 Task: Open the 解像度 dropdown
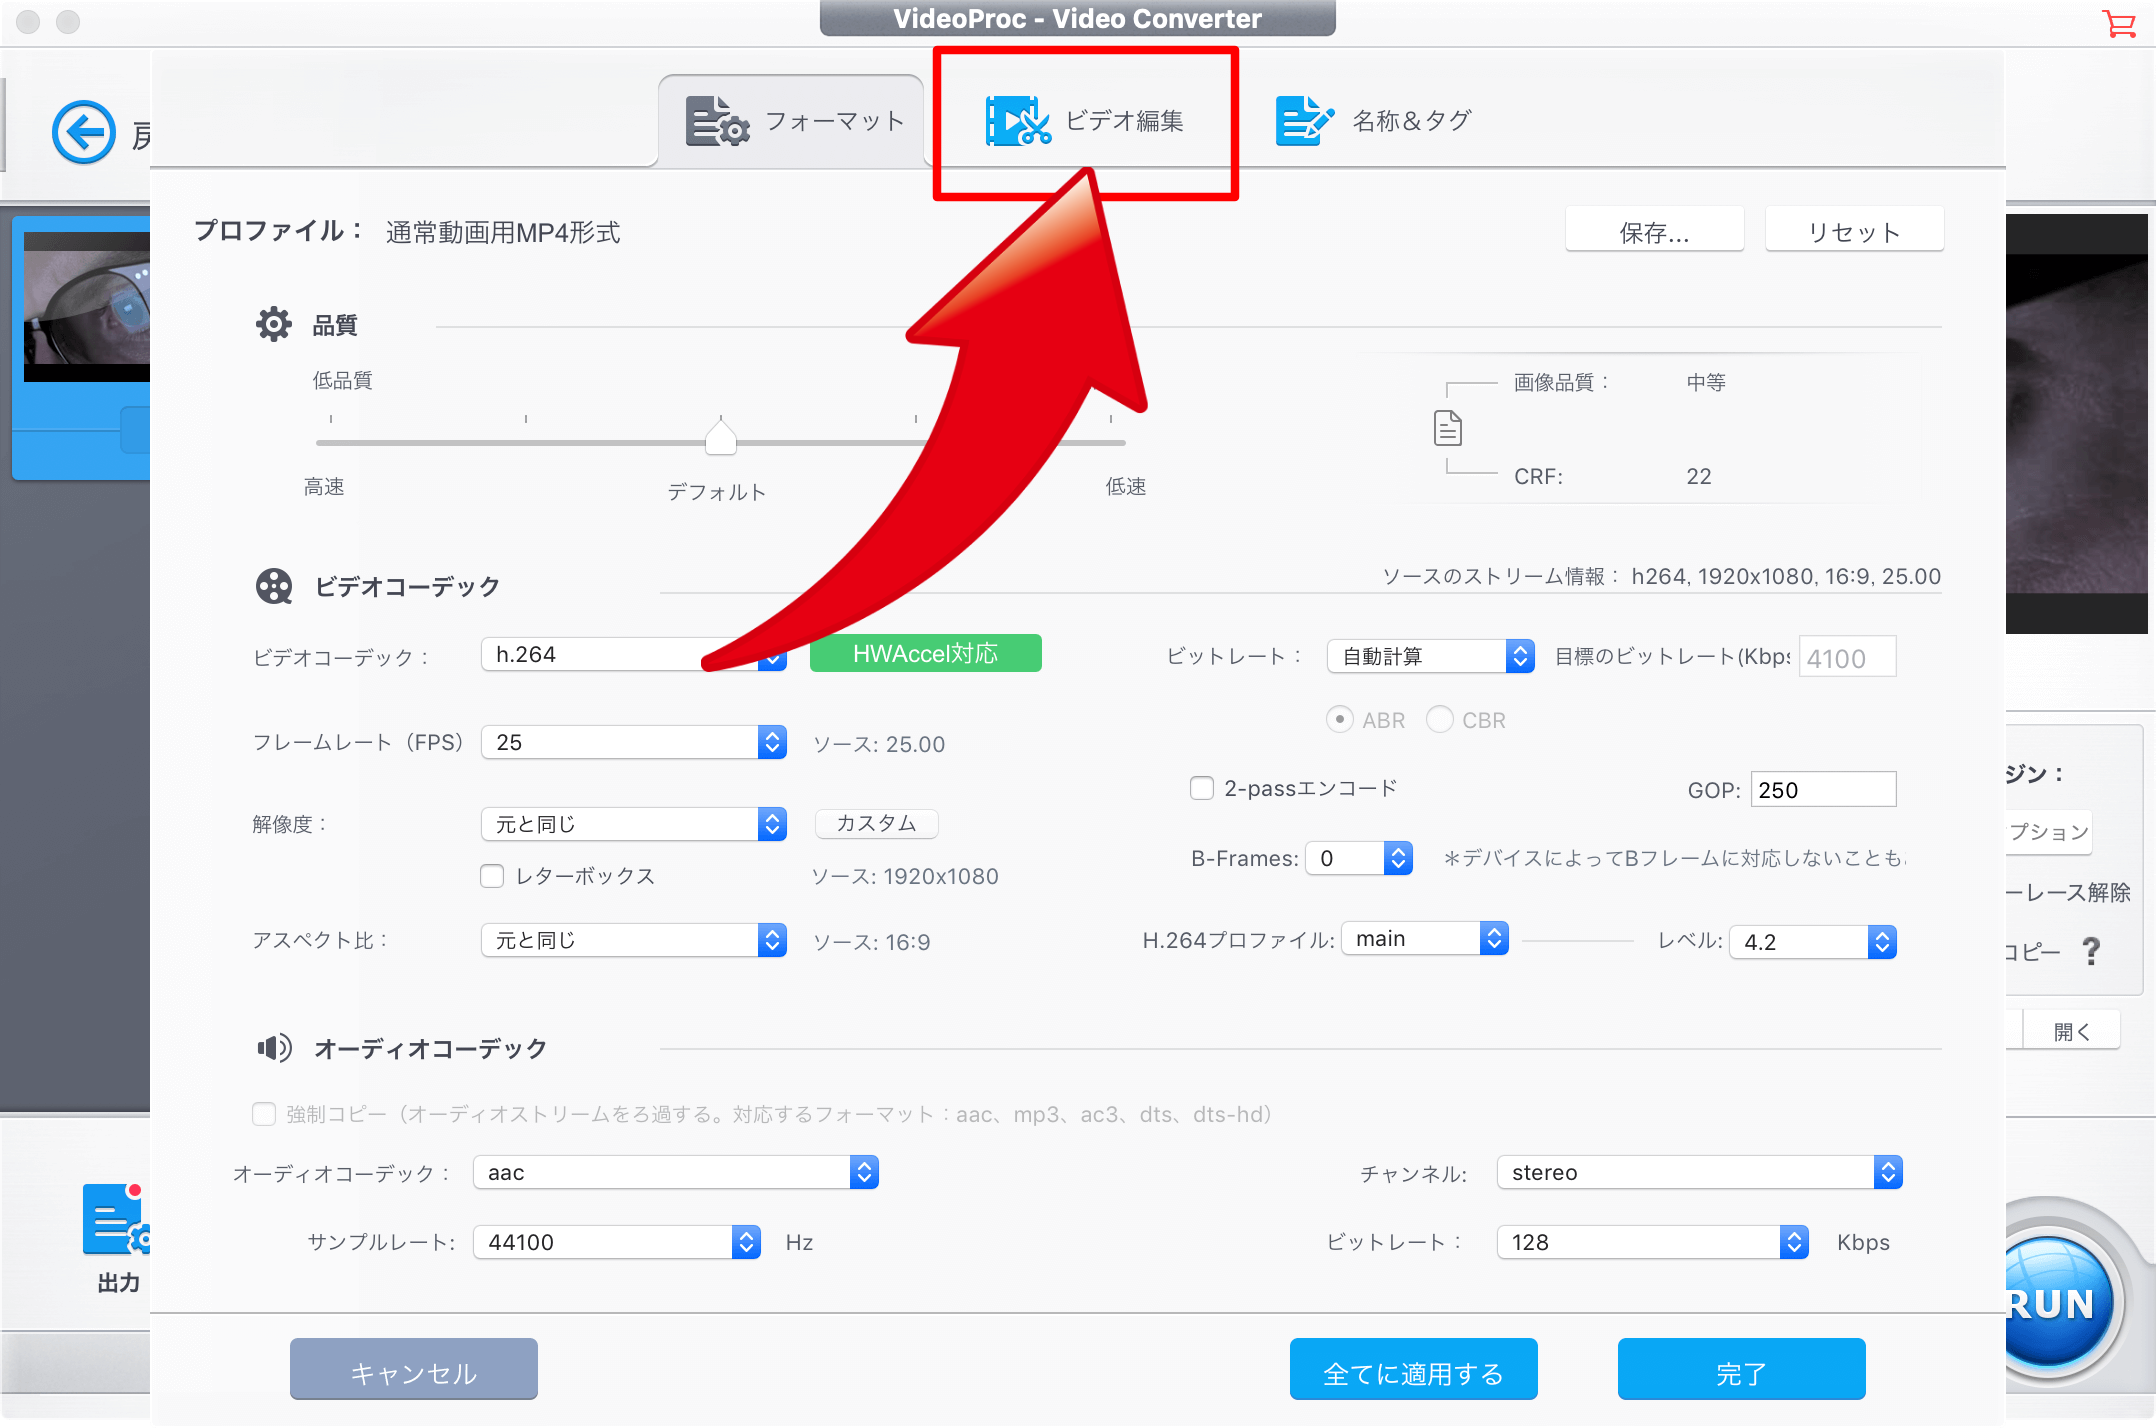pyautogui.click(x=634, y=824)
